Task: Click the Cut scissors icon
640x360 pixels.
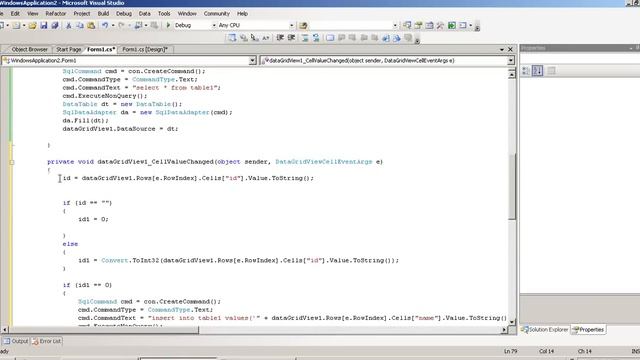Action: (69, 25)
